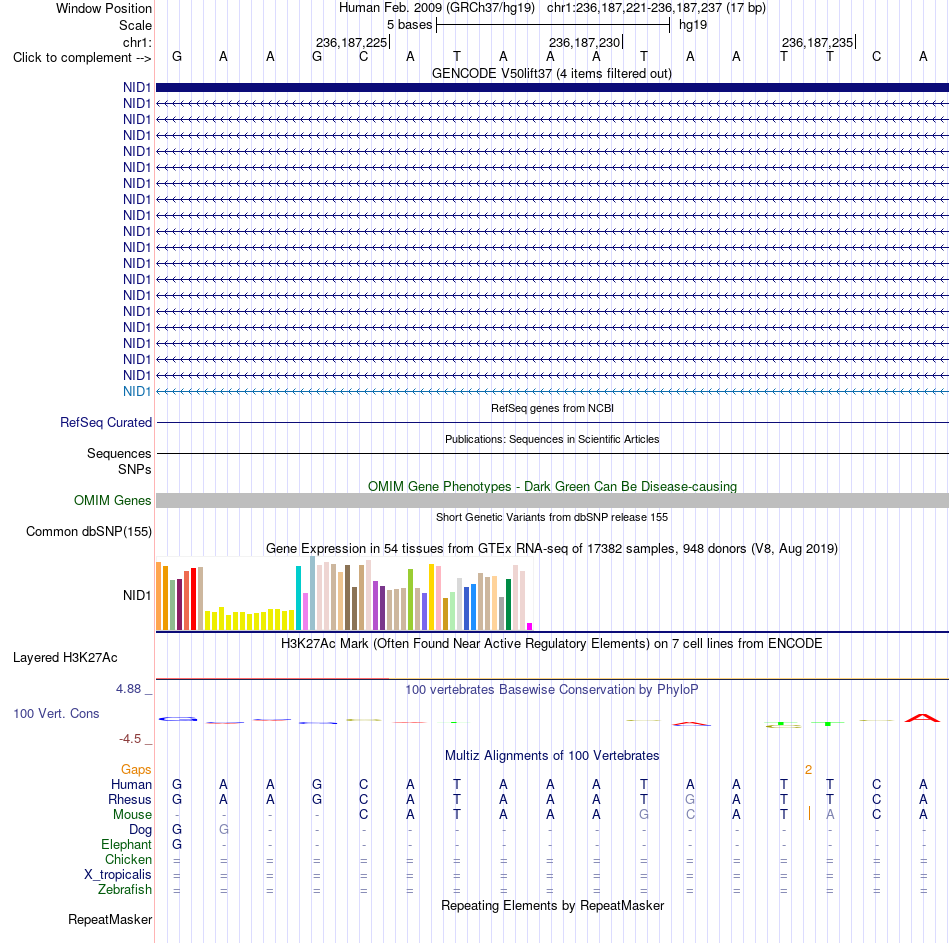Click the 'Zebrafish' alignment row label
This screenshot has height=943, width=950.
pyautogui.click(x=125, y=890)
